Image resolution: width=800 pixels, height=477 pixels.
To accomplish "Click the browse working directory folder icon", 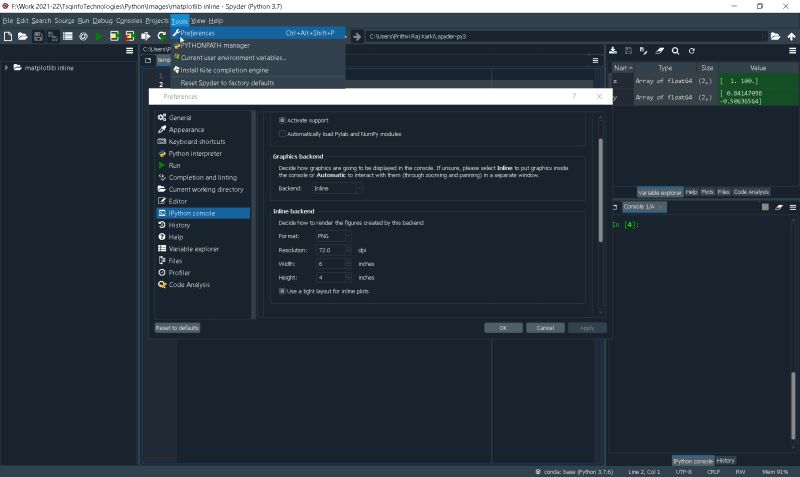I will [776, 36].
